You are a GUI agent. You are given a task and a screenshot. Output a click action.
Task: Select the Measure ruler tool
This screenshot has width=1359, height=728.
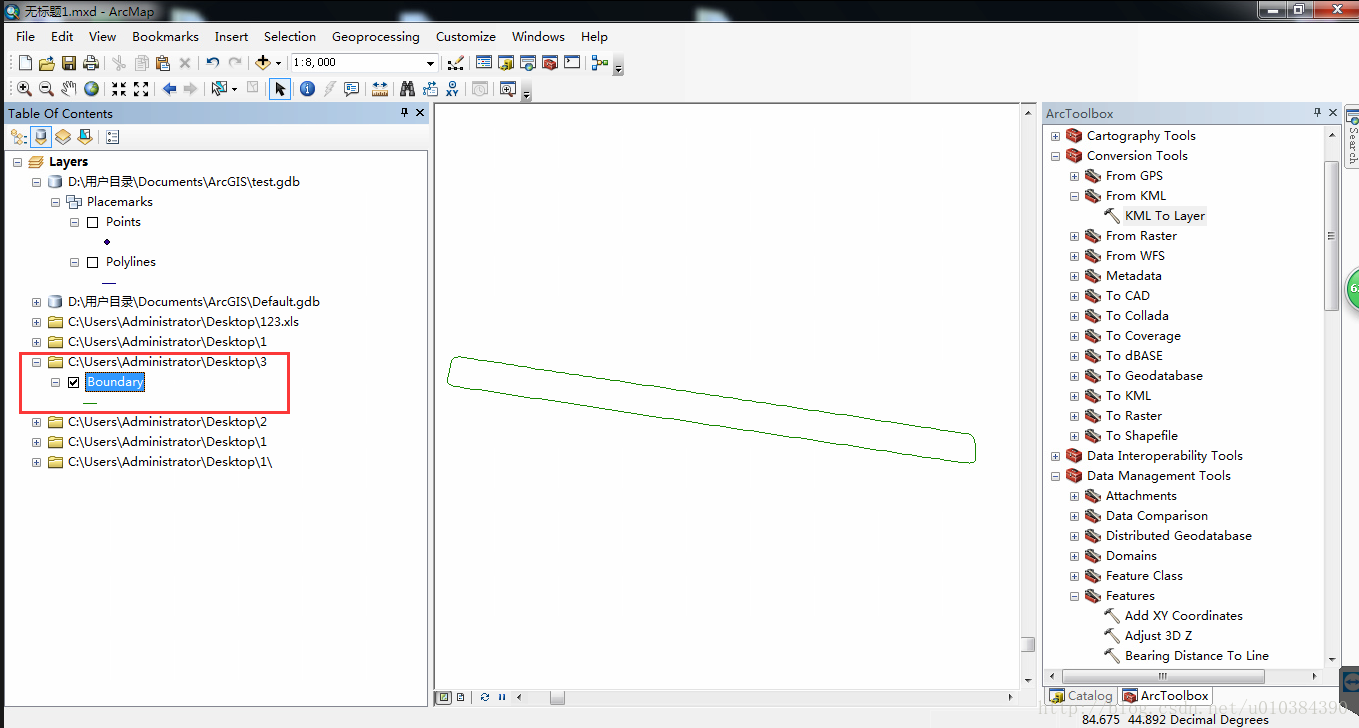(x=380, y=89)
